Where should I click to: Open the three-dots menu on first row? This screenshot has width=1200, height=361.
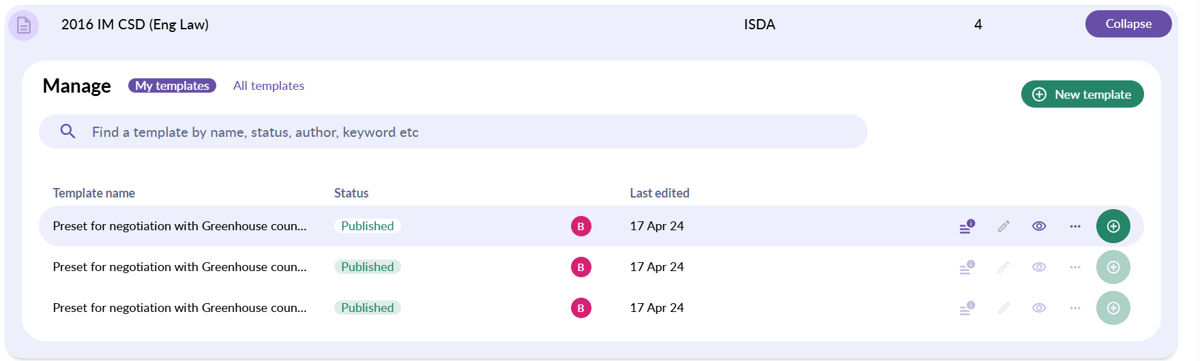(x=1075, y=227)
